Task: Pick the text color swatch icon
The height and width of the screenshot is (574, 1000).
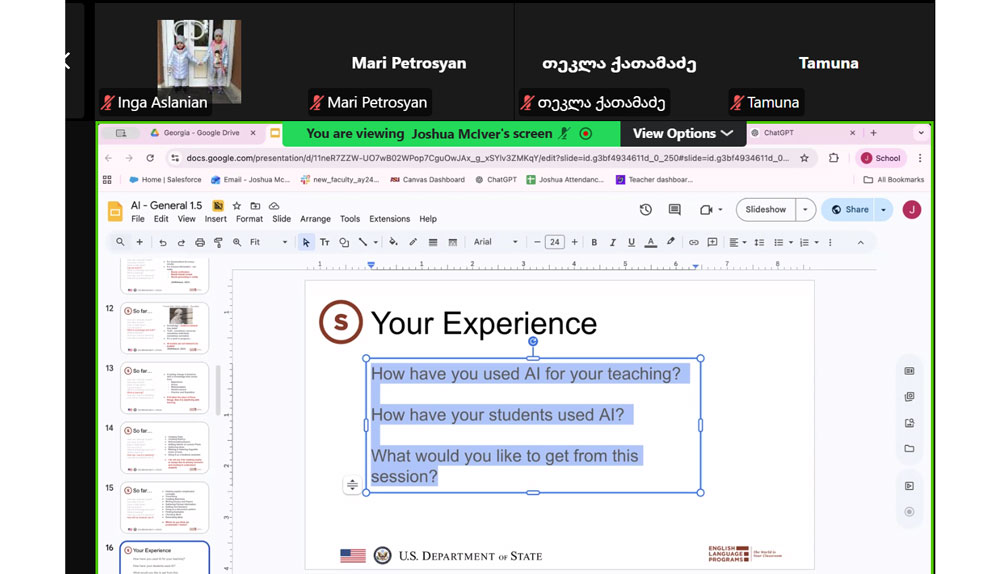Action: (x=651, y=242)
